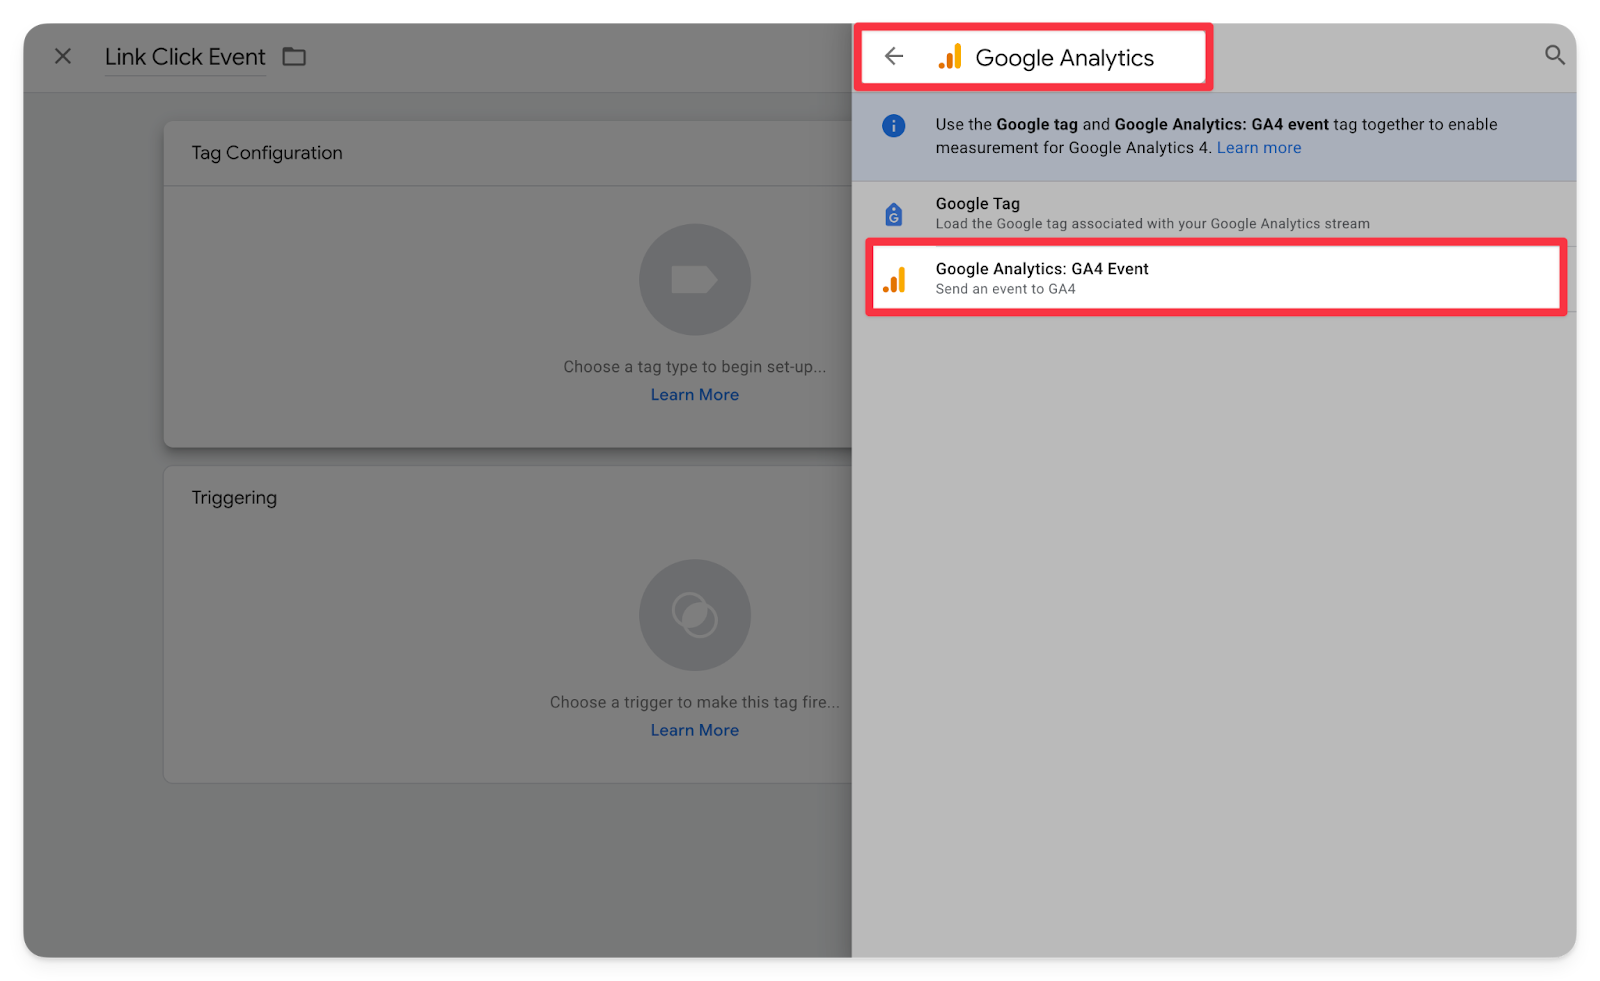
Task: Click the Triggering section heading
Action: 234,498
